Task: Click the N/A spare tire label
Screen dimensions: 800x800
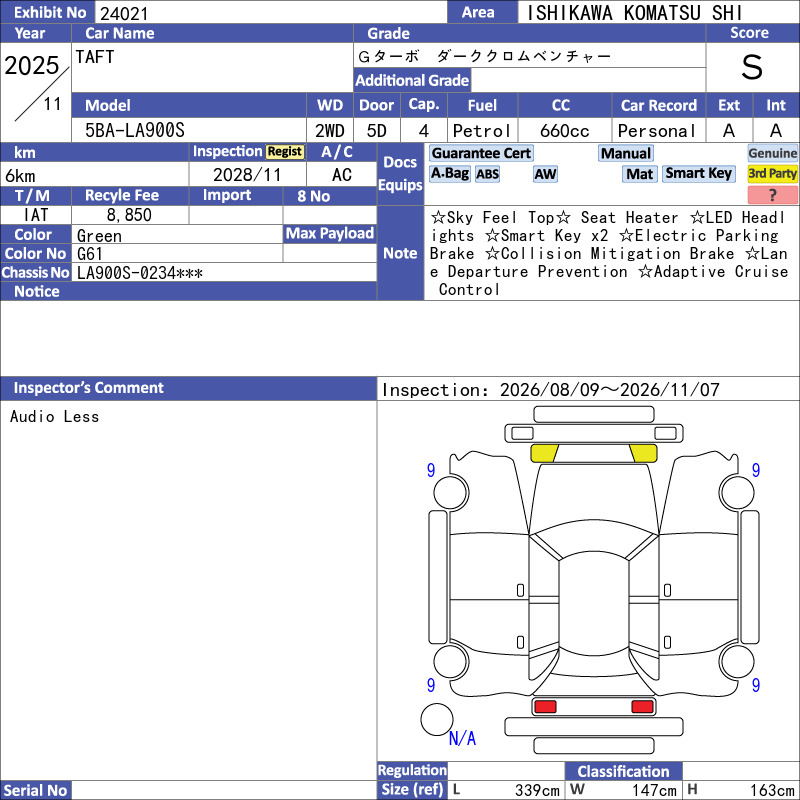Action: 462,738
